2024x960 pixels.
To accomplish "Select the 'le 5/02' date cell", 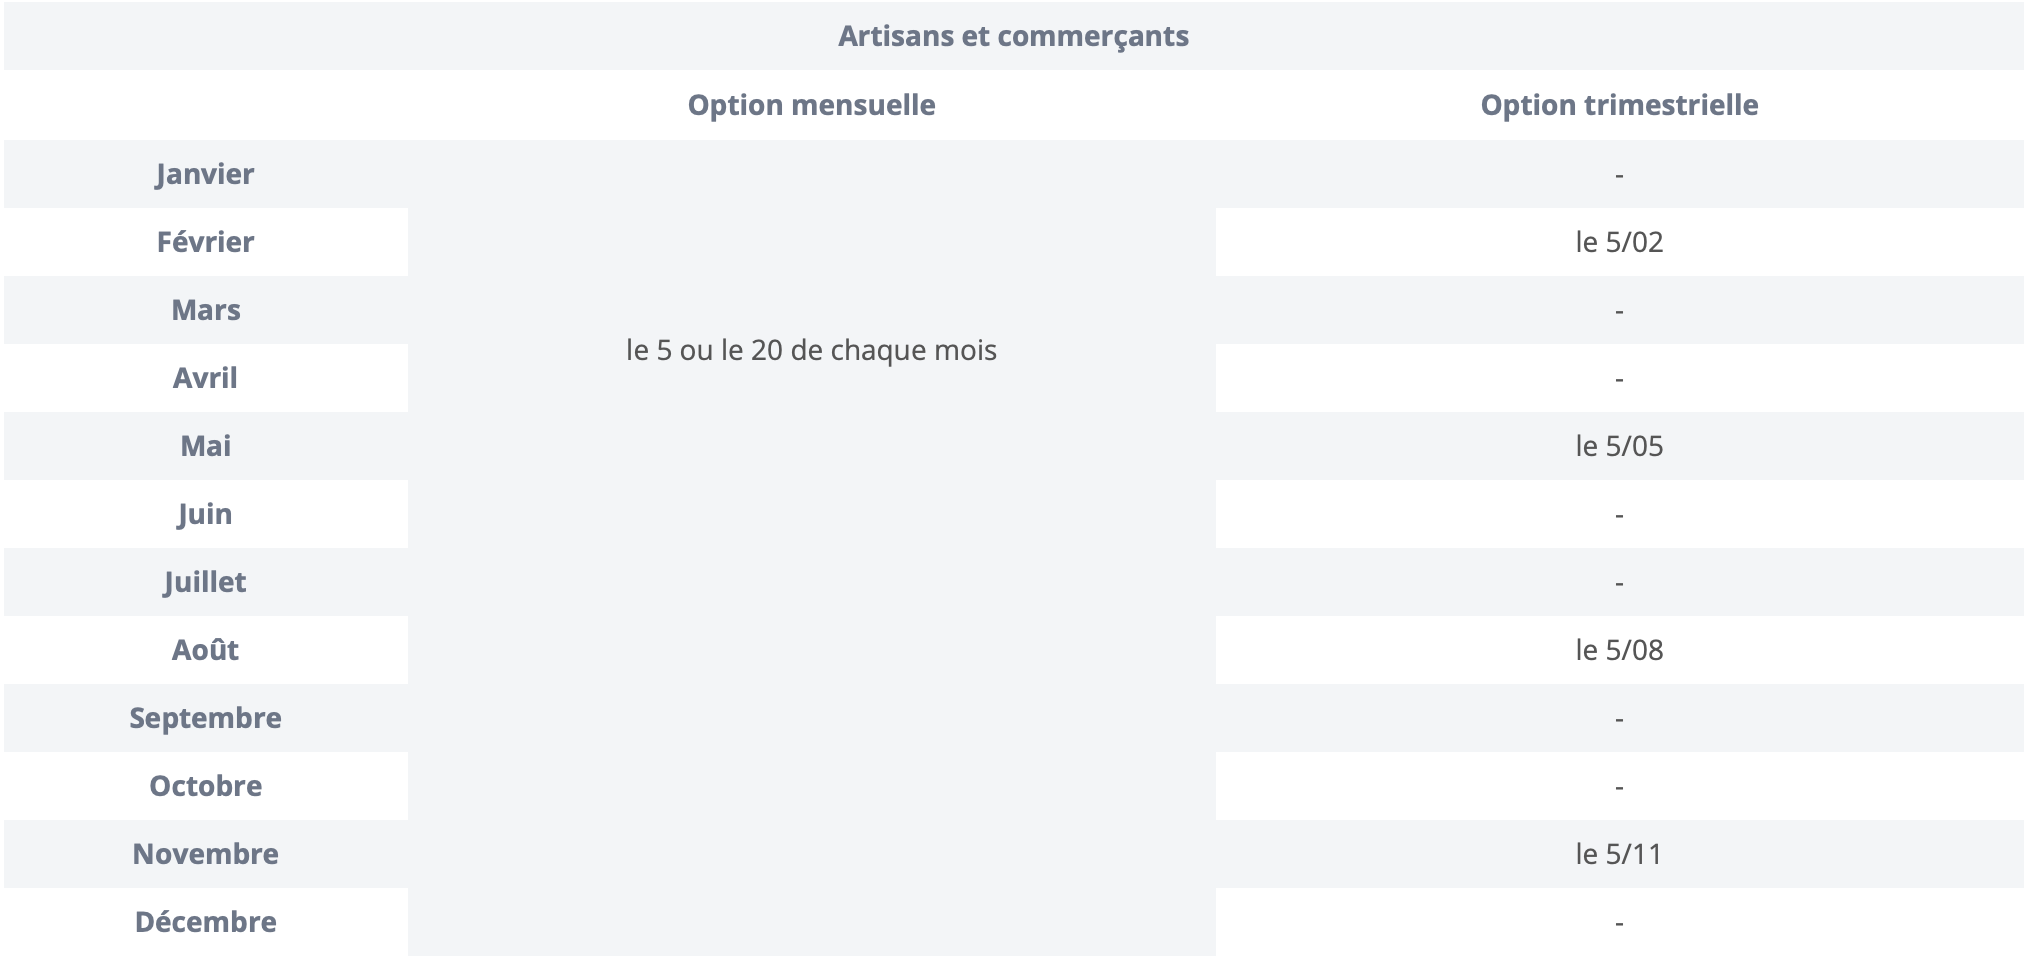I will (x=1619, y=242).
